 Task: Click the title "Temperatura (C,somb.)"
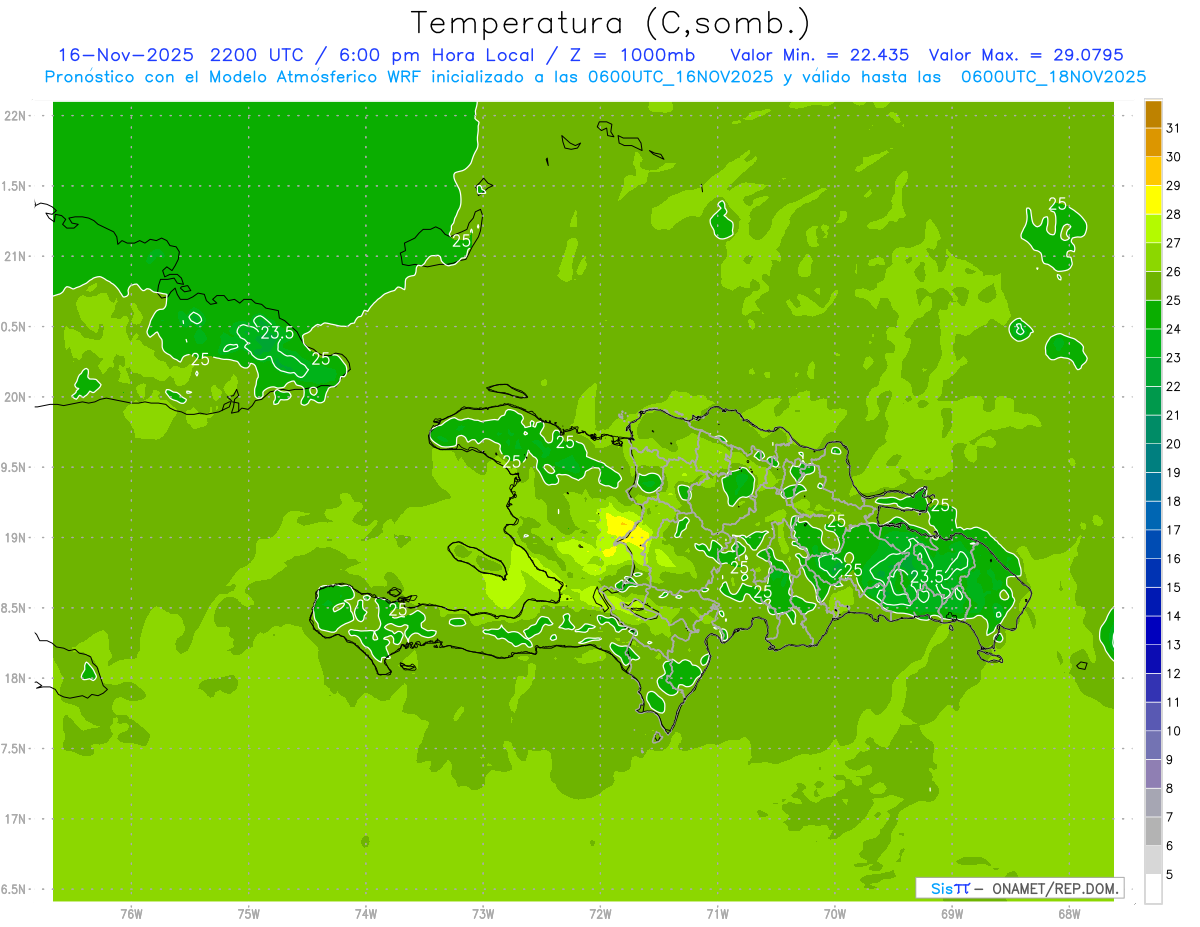(x=611, y=23)
